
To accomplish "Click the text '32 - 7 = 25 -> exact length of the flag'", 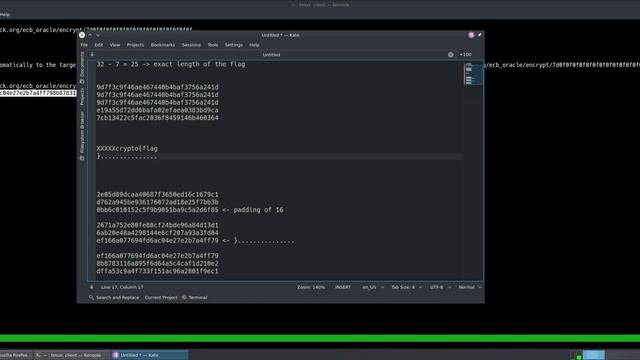I will pyautogui.click(x=171, y=64).
